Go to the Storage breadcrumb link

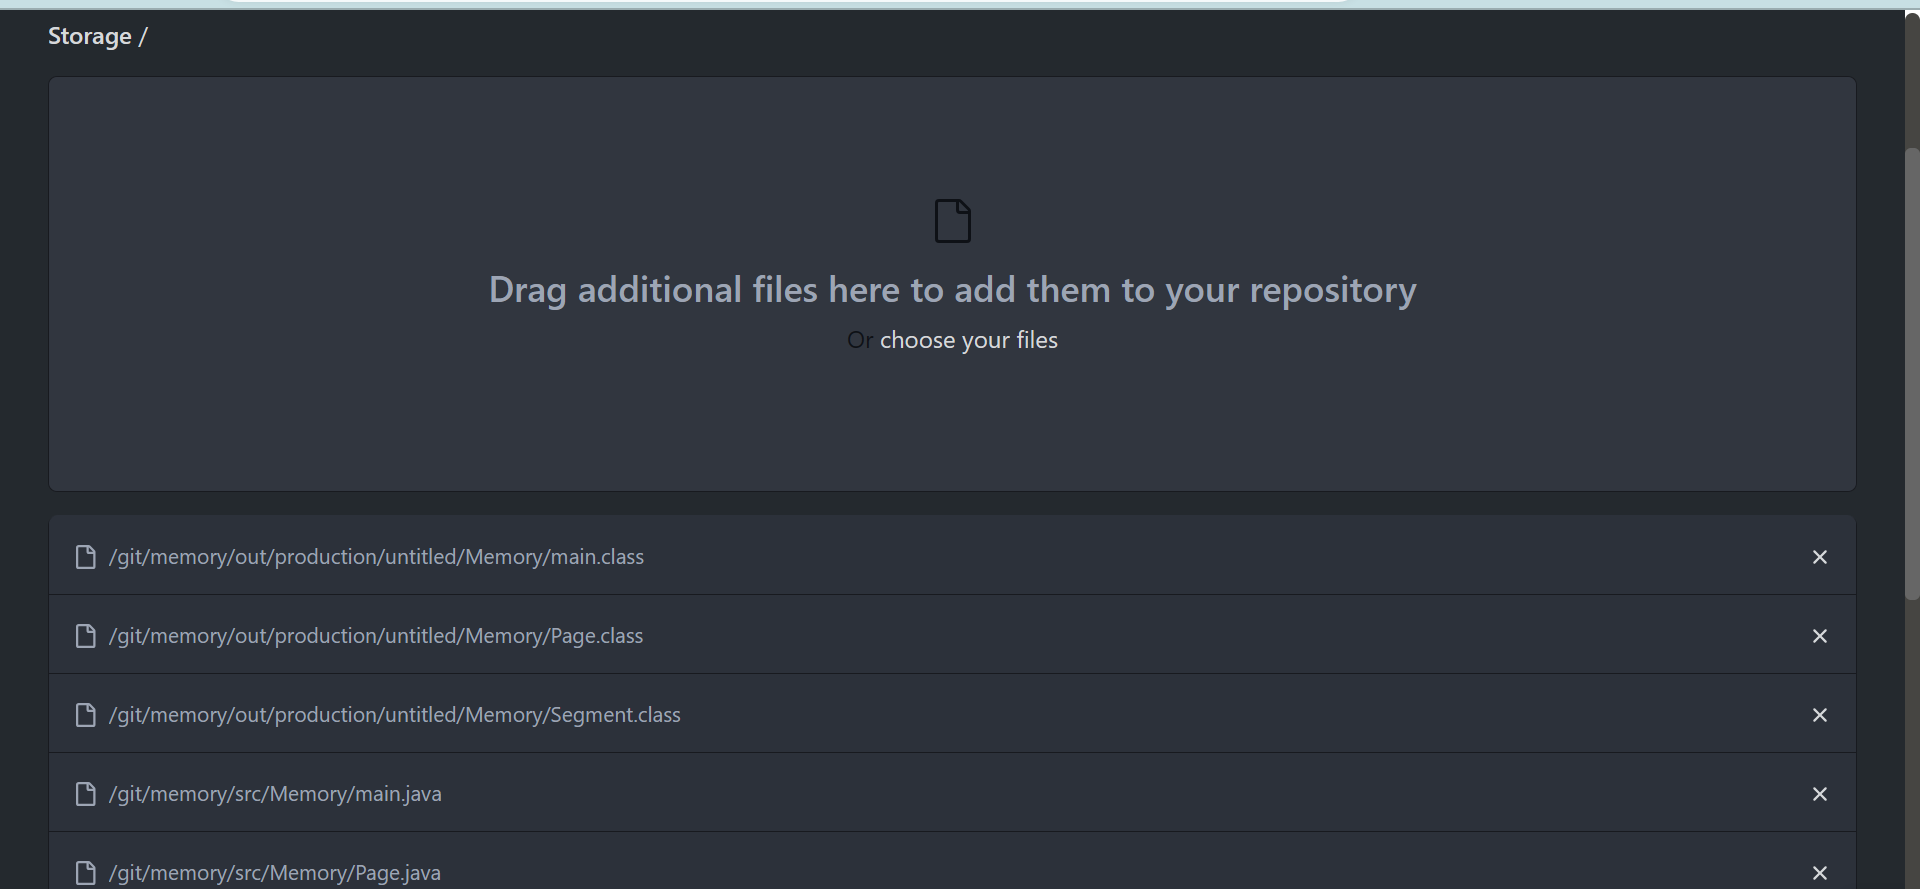point(90,37)
